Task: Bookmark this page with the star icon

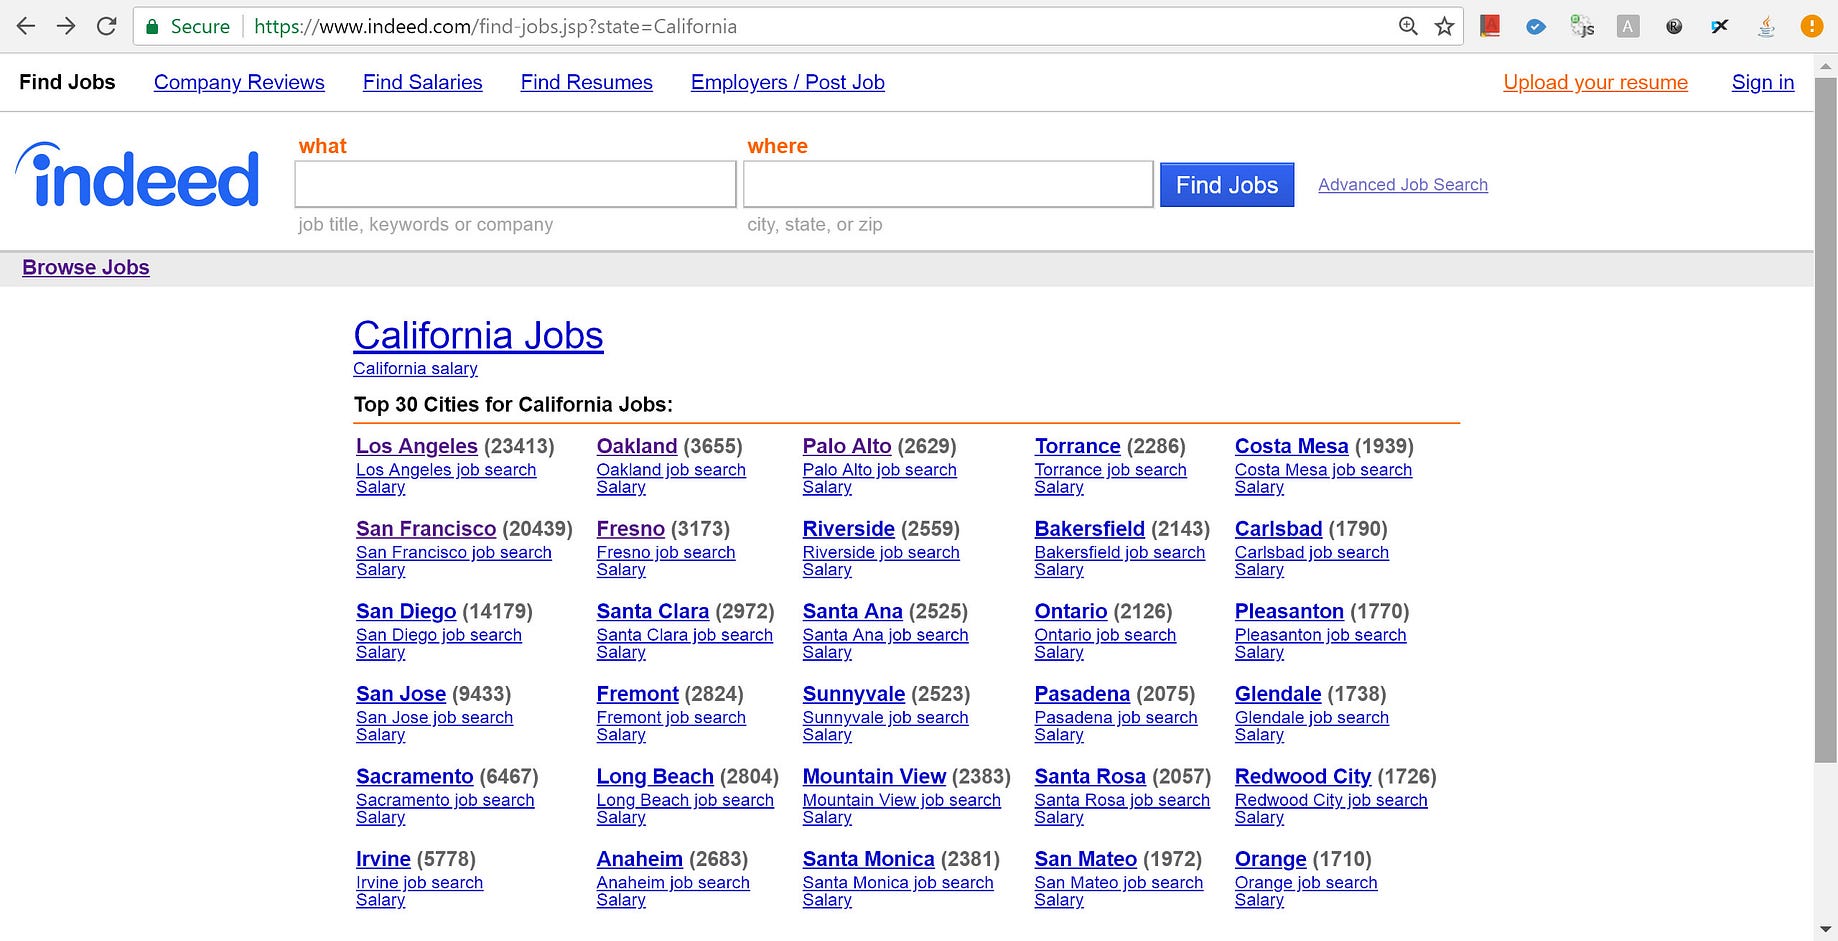Action: (1444, 26)
